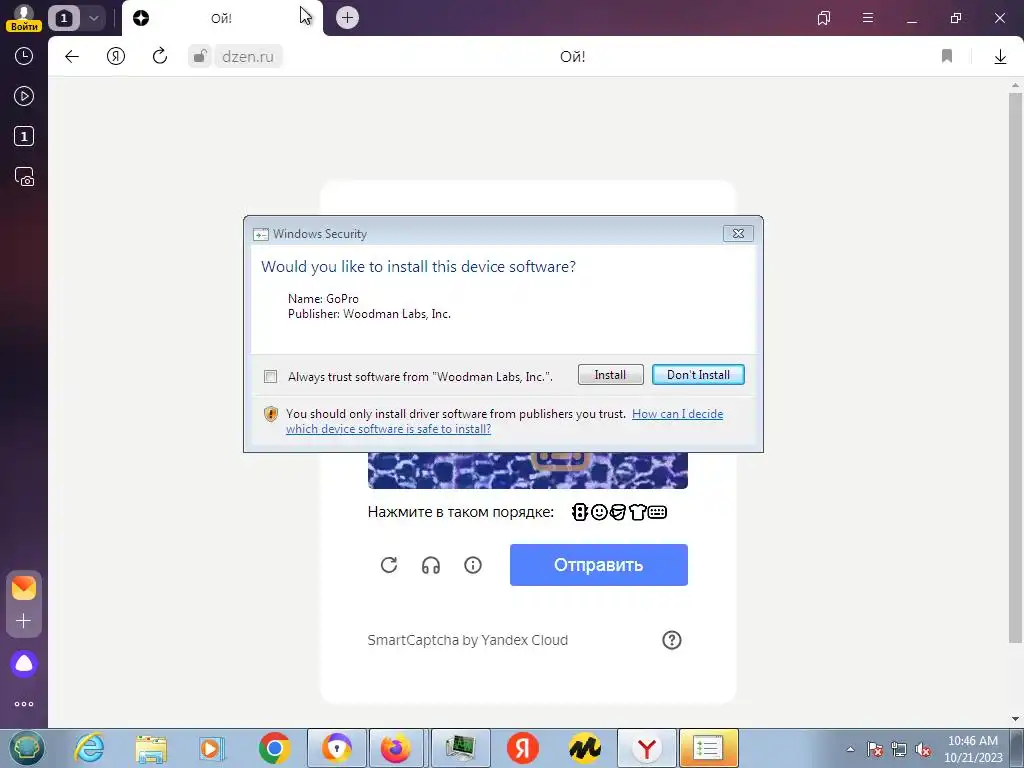The image size is (1024, 768).
Task: Go back with the arrow button
Action: [x=72, y=57]
